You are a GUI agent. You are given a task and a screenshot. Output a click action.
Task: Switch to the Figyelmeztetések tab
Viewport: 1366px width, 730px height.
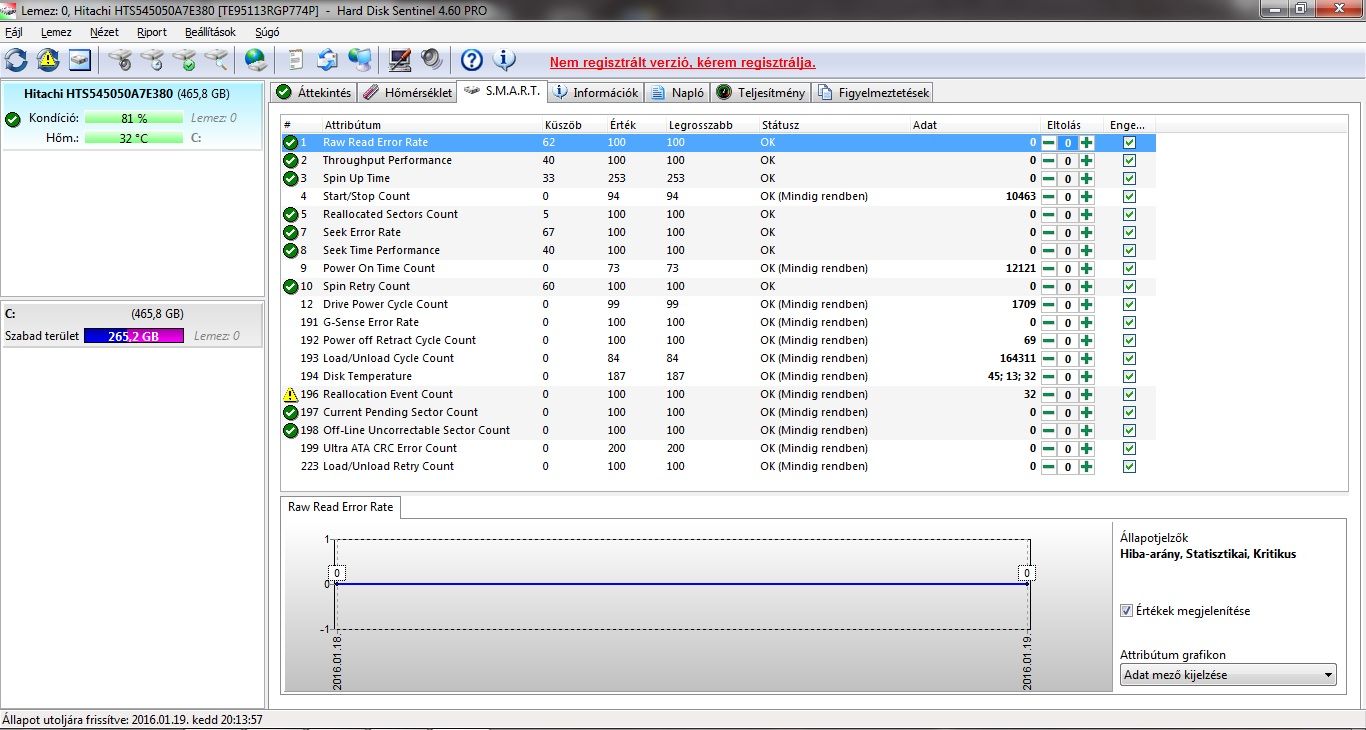click(873, 93)
